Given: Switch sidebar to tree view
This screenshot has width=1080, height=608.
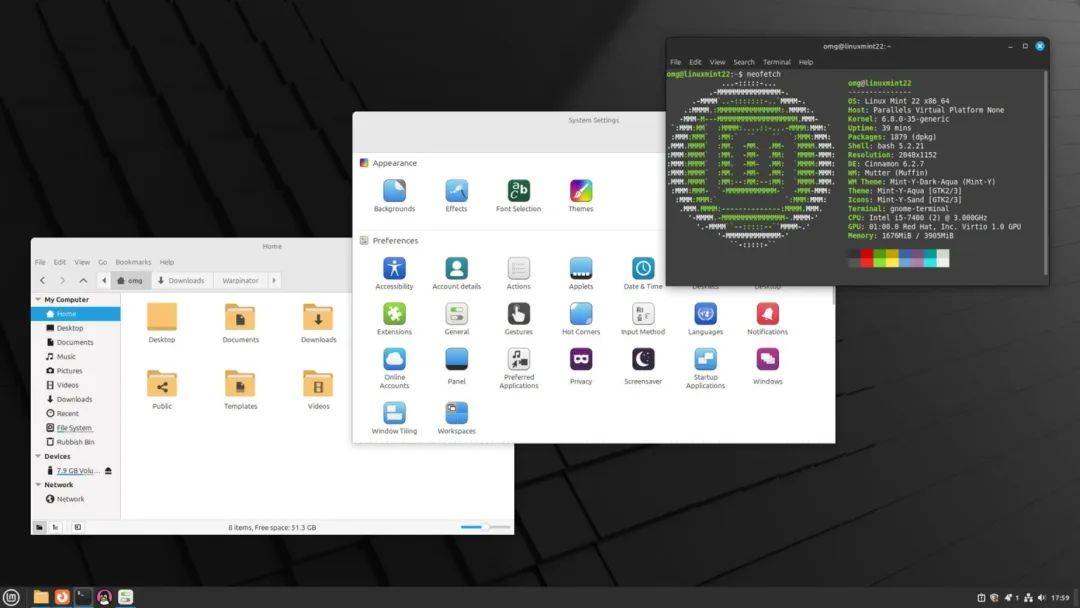Looking at the screenshot, I should coord(55,527).
